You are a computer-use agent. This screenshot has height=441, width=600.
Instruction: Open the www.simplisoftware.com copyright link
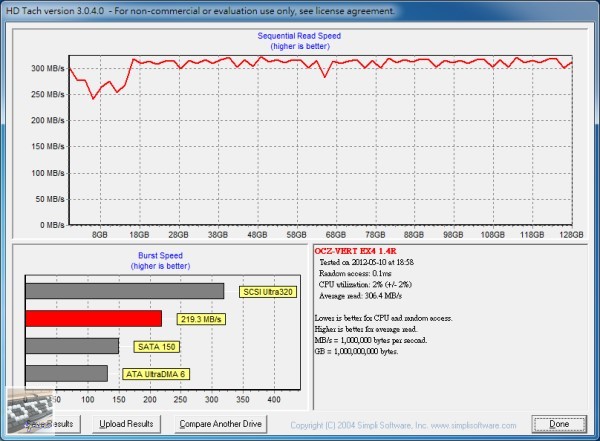tap(473, 425)
